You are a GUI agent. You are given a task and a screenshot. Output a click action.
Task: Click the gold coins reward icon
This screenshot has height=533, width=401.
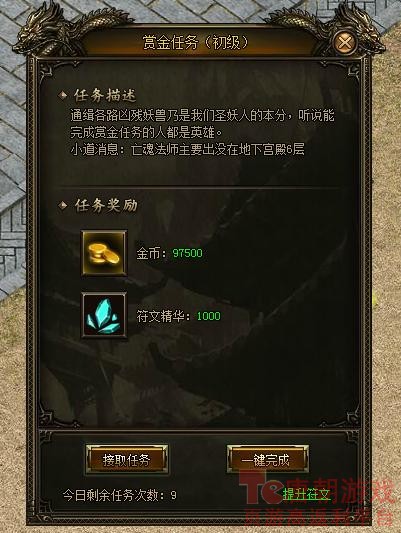(x=104, y=253)
